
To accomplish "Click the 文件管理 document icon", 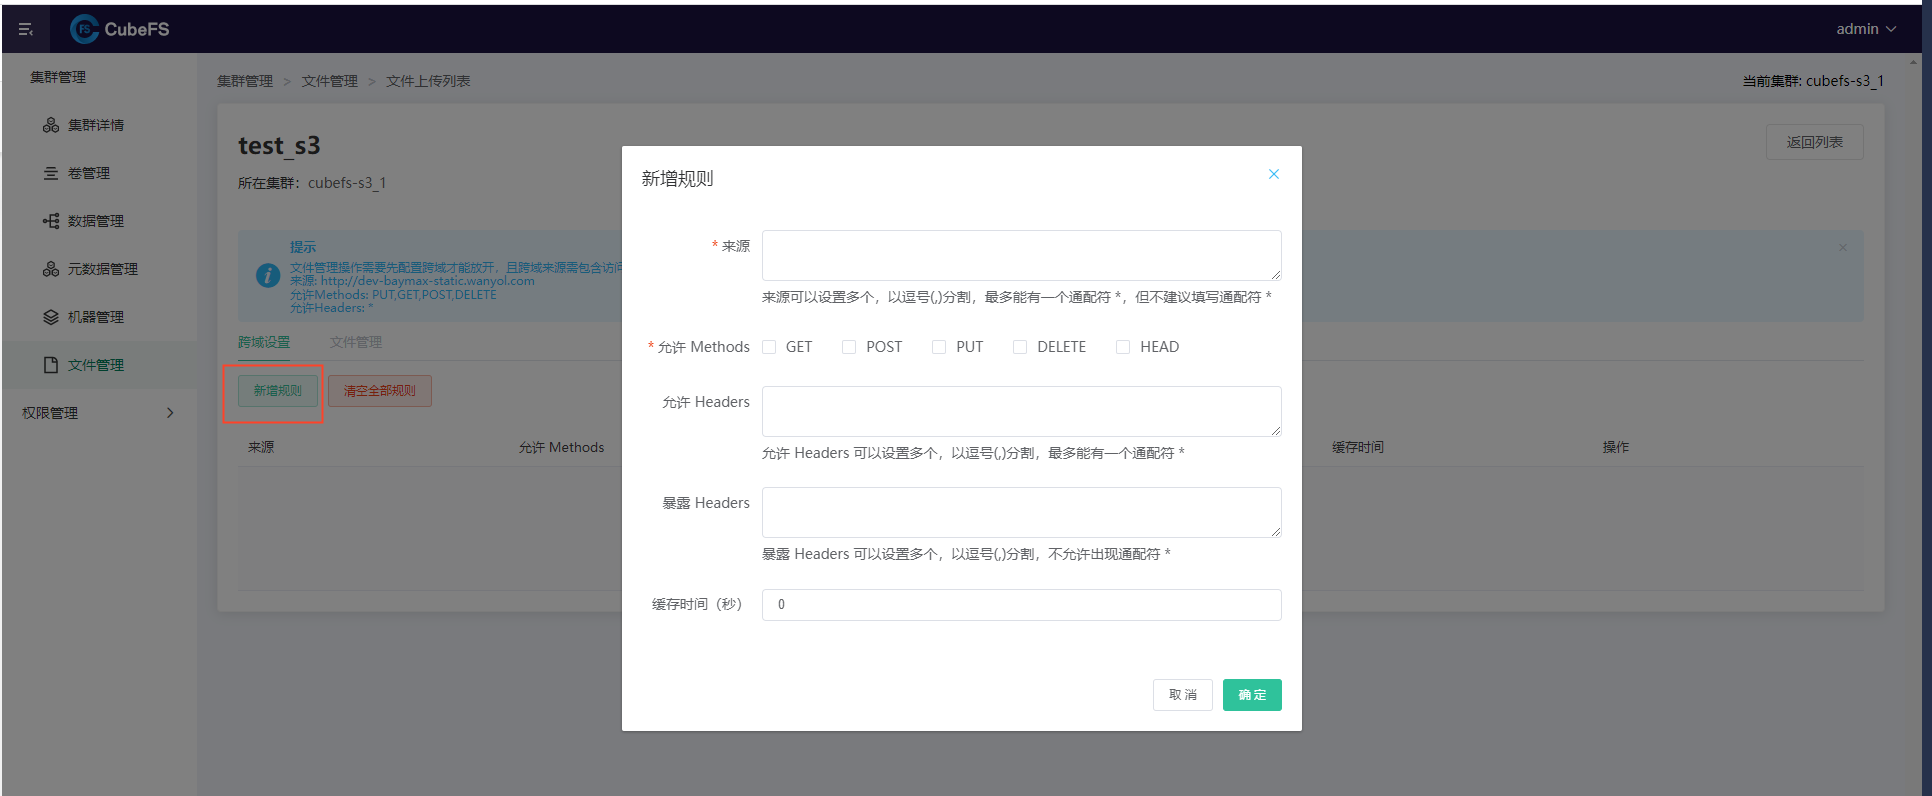I will pyautogui.click(x=51, y=365).
